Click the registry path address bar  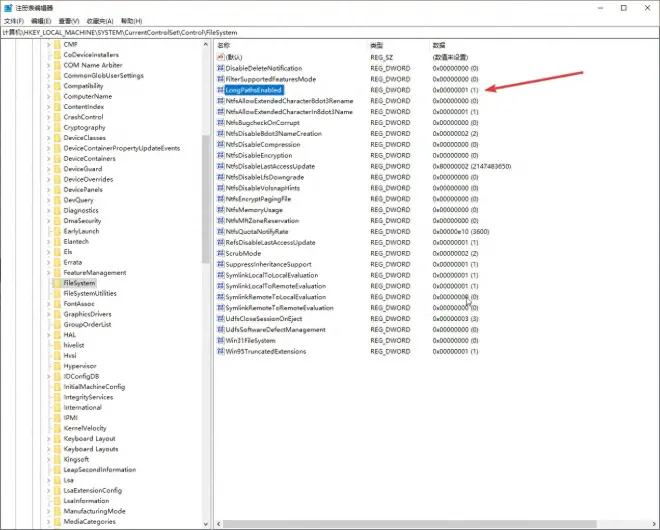pos(330,32)
